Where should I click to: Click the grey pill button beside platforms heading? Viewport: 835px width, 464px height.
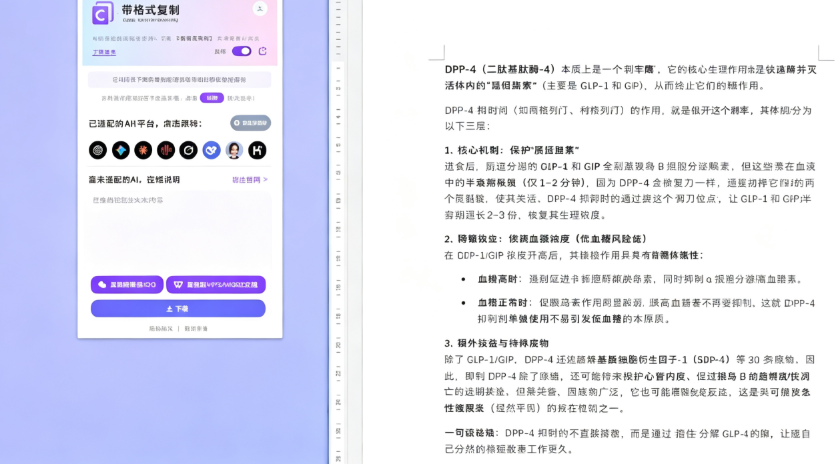250,123
